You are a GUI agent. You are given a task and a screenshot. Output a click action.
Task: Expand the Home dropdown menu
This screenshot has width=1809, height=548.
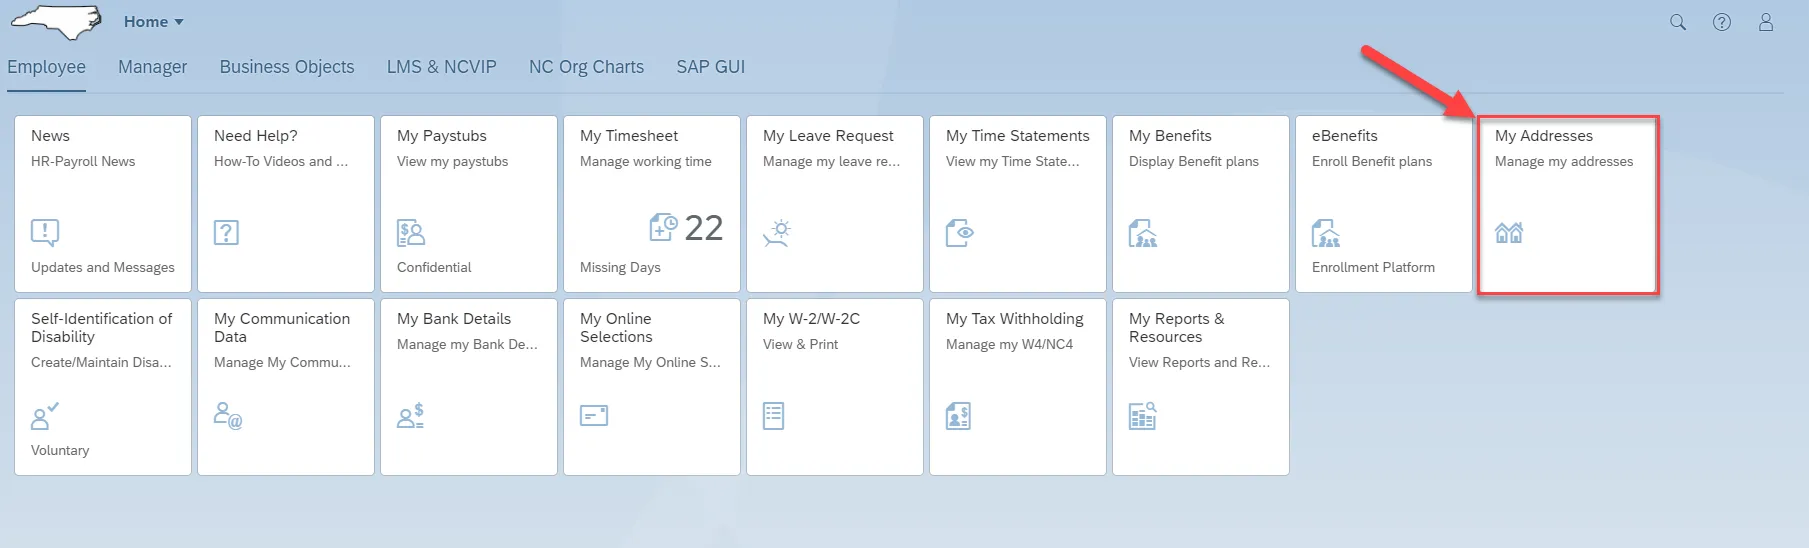tap(154, 22)
